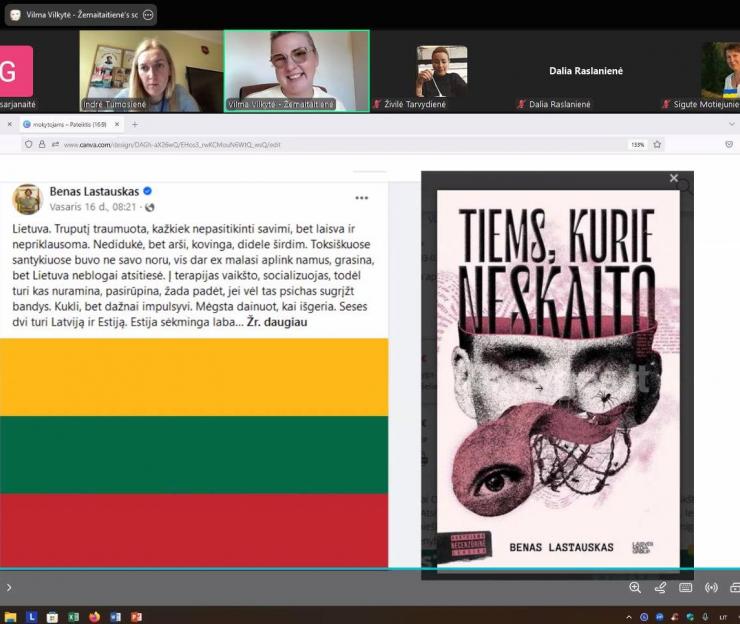The image size is (740, 624).
Task: Click the LT language indicator in system tray
Action: [x=723, y=617]
